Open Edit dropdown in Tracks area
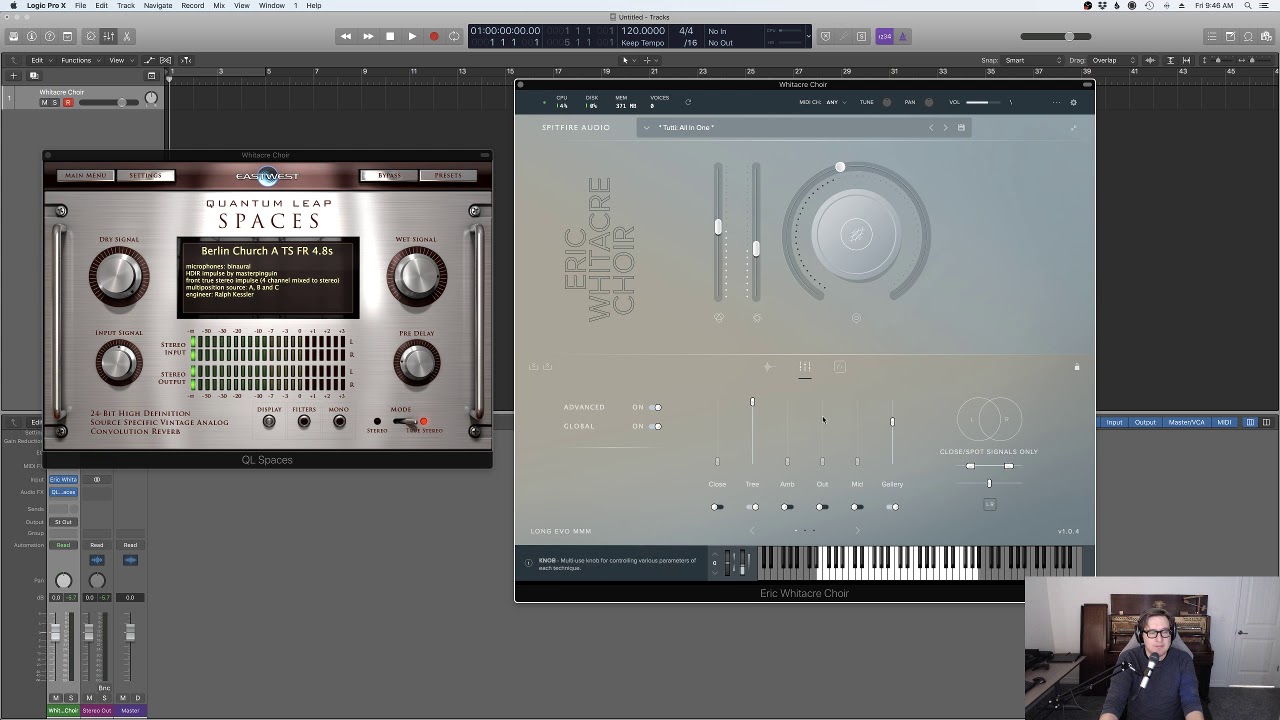This screenshot has width=1280, height=720. tap(40, 60)
